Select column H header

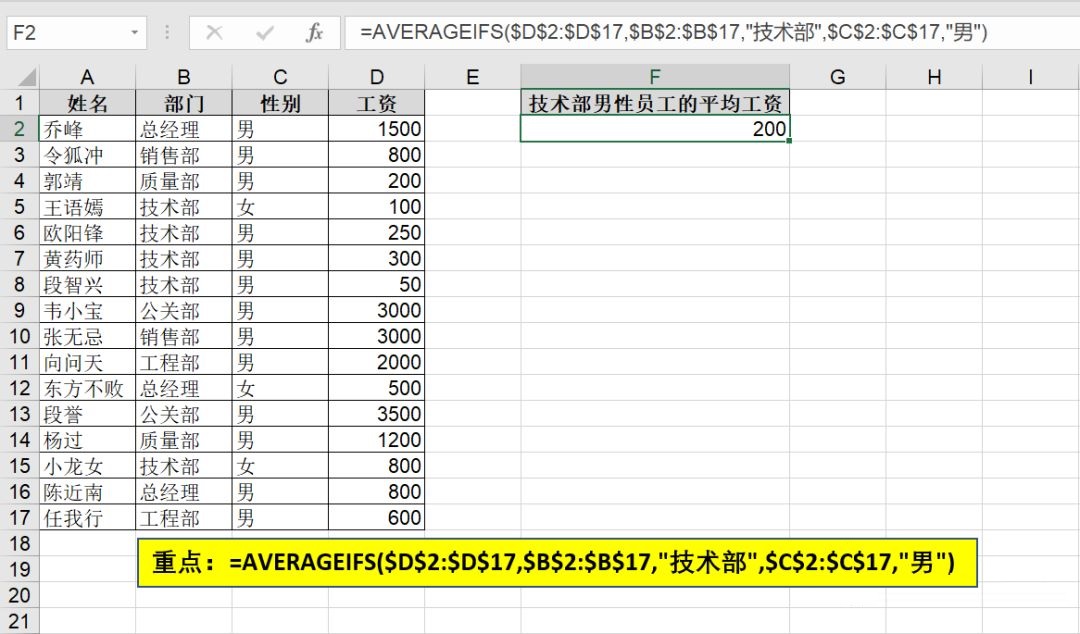tap(934, 76)
